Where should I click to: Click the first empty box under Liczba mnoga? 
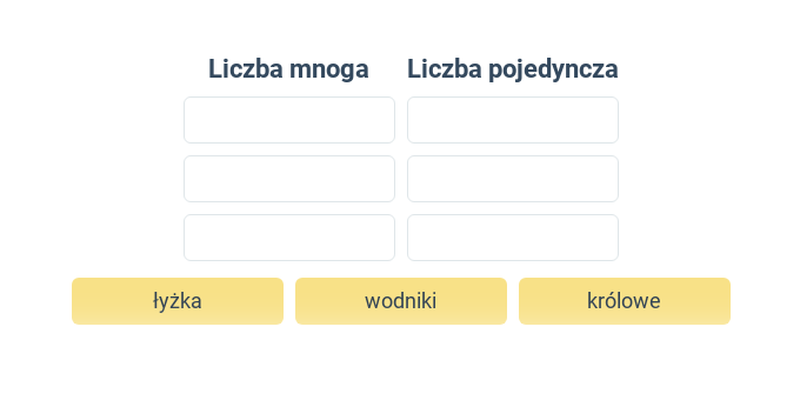pyautogui.click(x=289, y=120)
